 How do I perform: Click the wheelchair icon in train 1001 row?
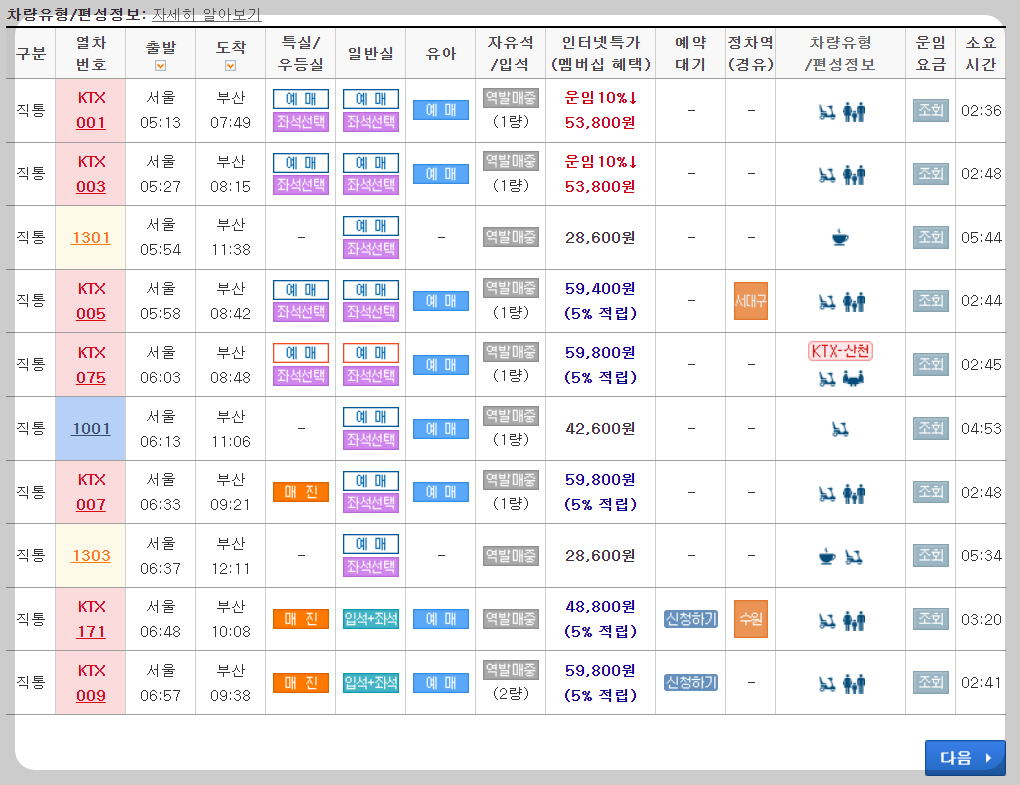[x=839, y=429]
